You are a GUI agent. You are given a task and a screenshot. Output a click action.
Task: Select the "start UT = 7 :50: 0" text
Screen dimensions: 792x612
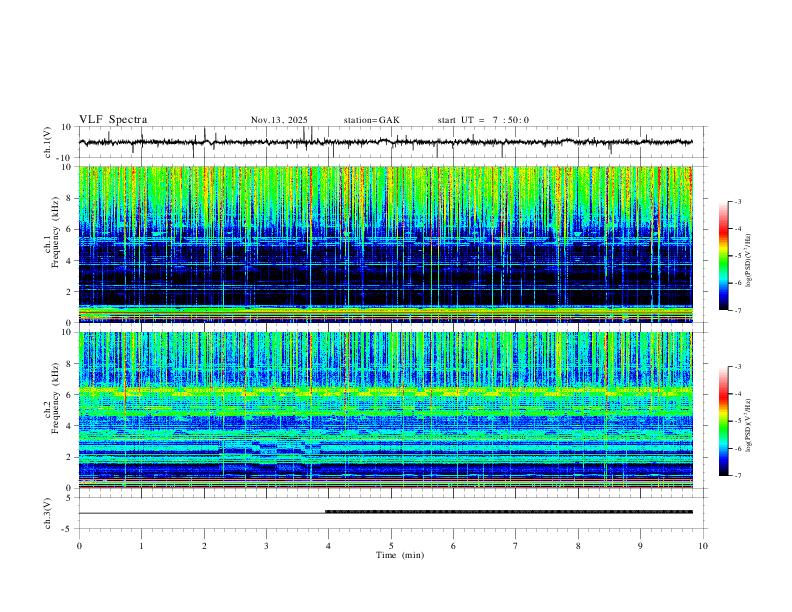point(483,120)
